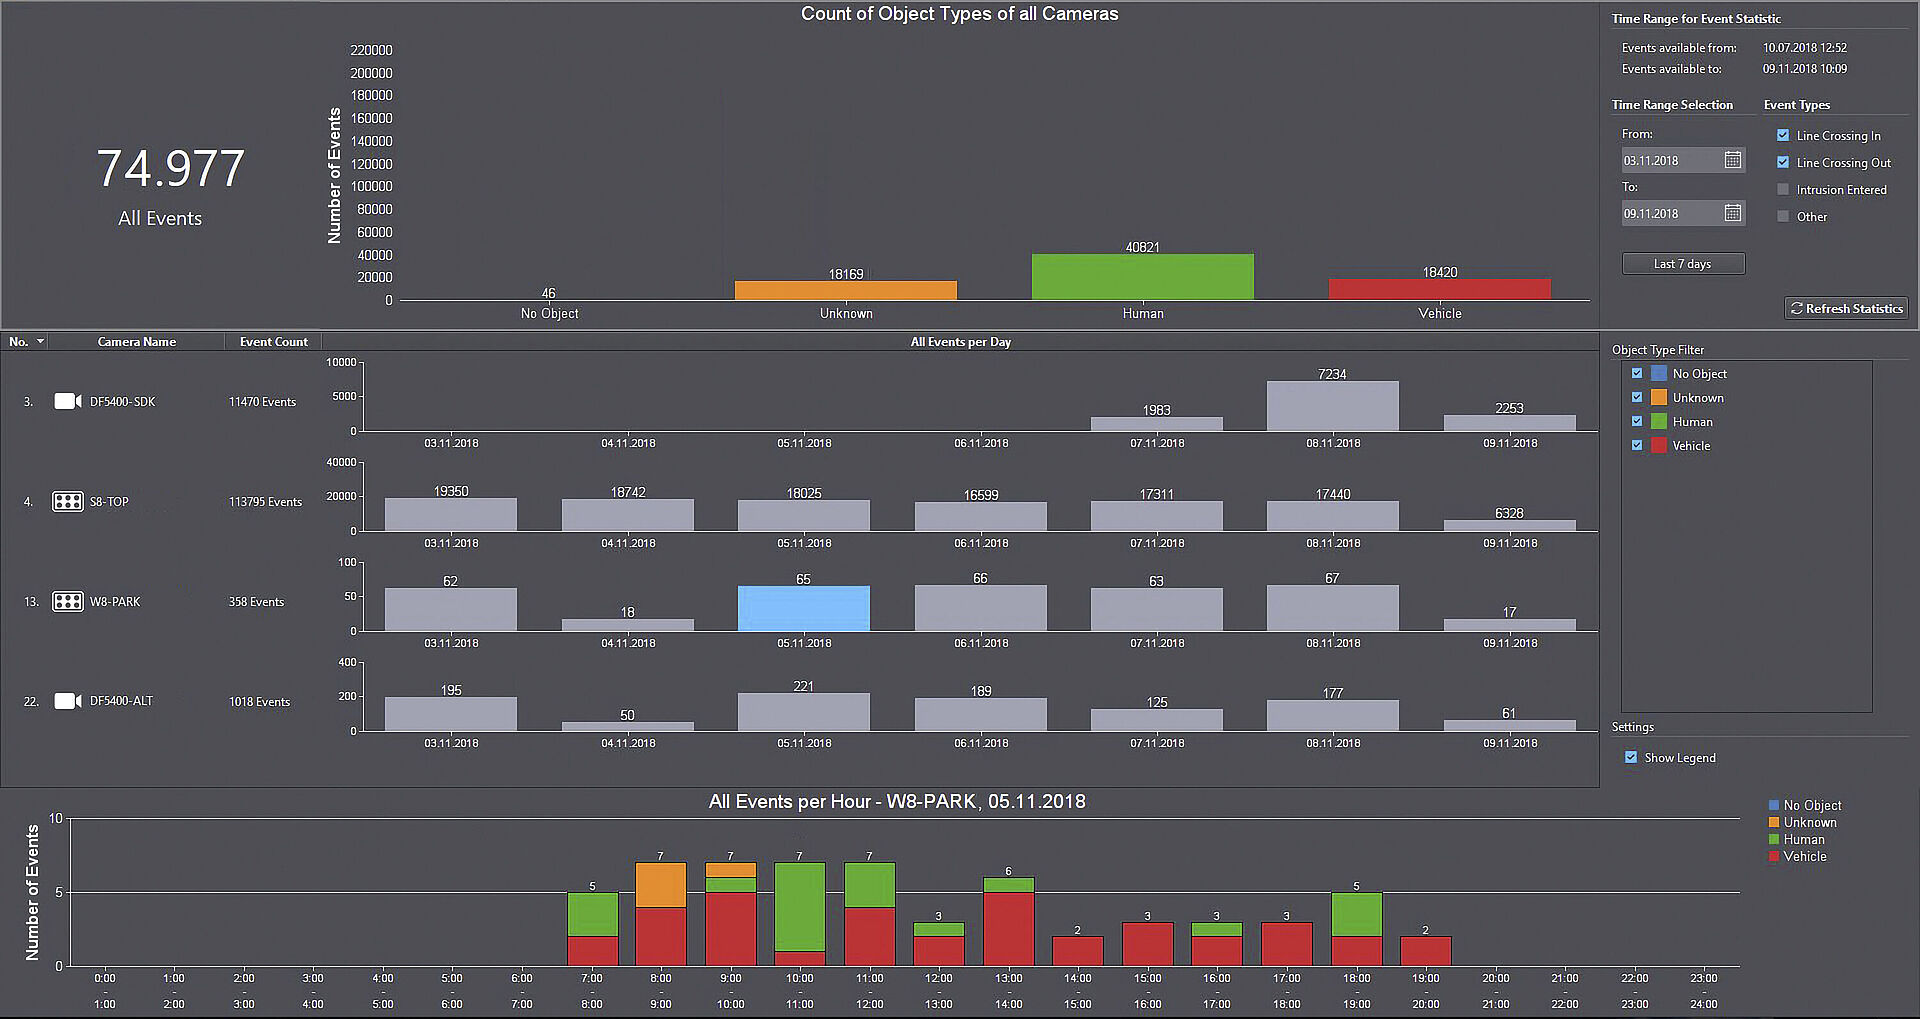This screenshot has height=1019, width=1920.
Task: Select the 08.11.2018 bar for DF5400-SDK
Action: [1332, 406]
